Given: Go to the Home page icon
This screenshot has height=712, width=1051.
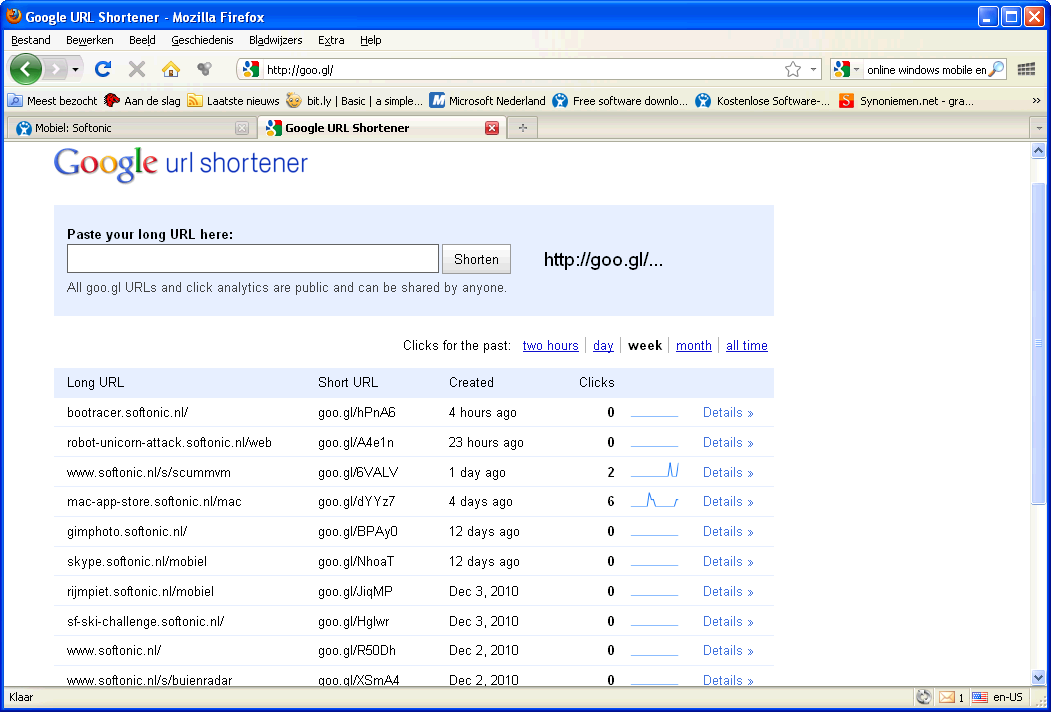Looking at the screenshot, I should click(x=171, y=69).
